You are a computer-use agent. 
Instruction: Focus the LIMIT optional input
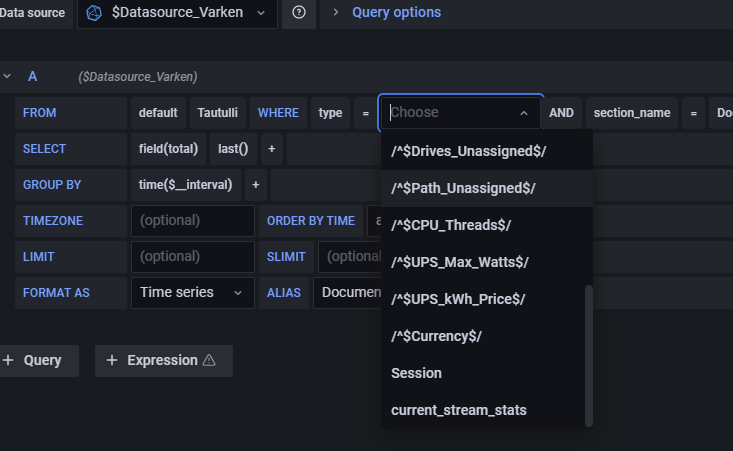coord(193,257)
